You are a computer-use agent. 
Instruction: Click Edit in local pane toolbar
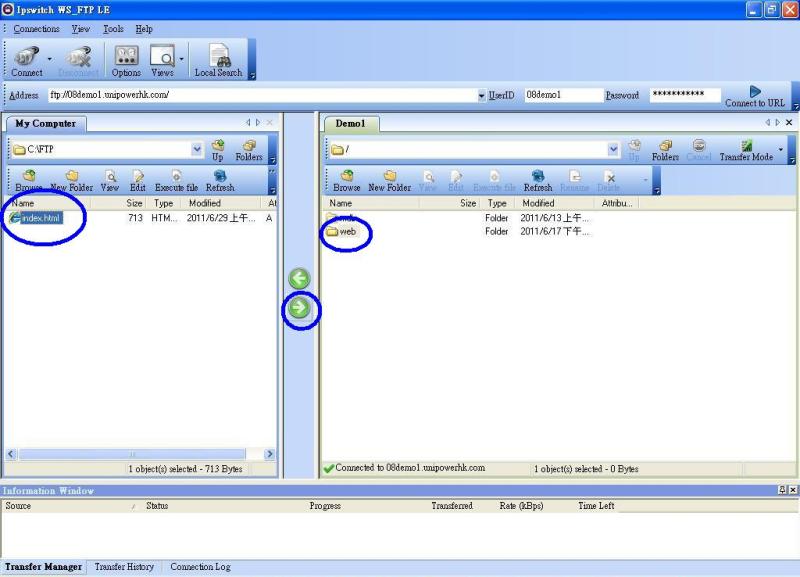coord(138,182)
